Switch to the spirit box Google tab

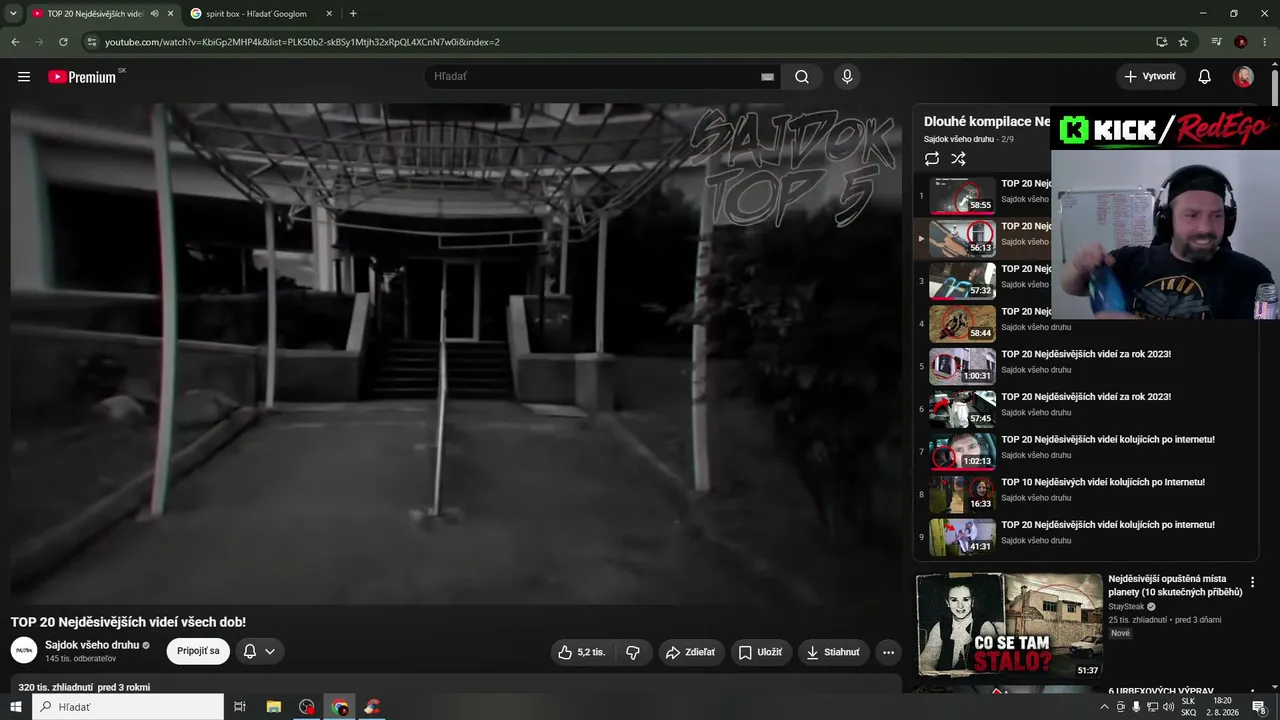click(x=256, y=14)
